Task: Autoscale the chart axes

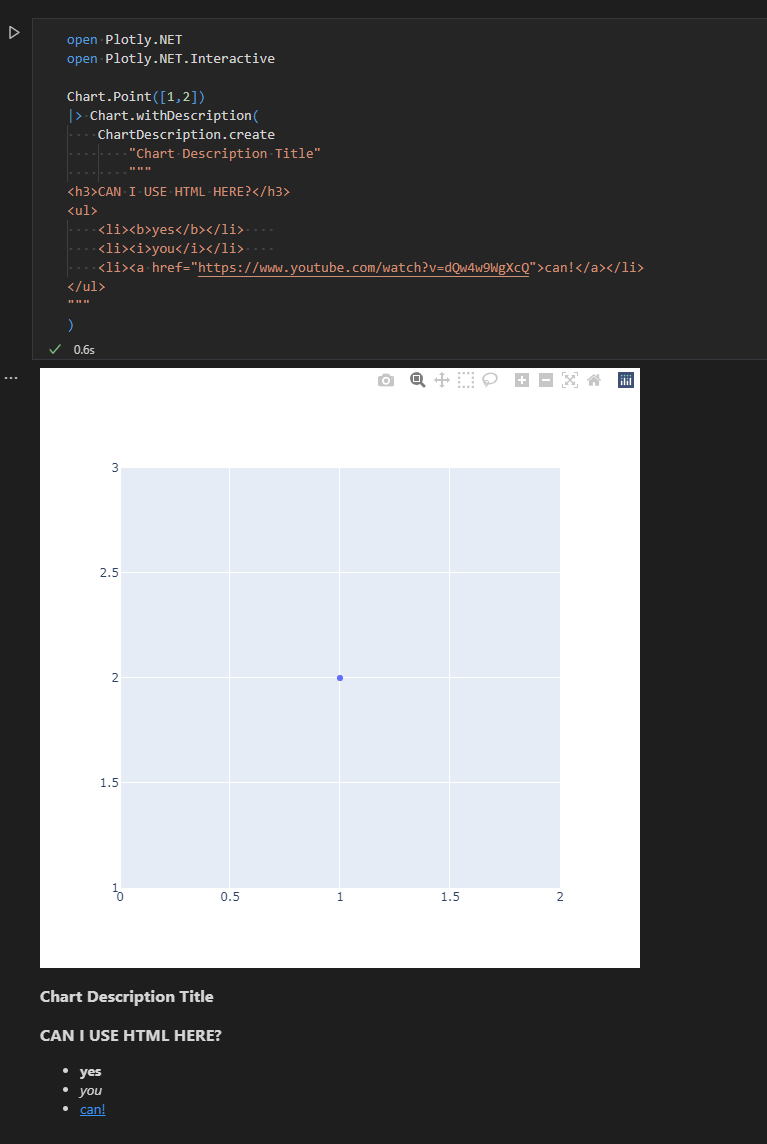Action: pos(569,380)
